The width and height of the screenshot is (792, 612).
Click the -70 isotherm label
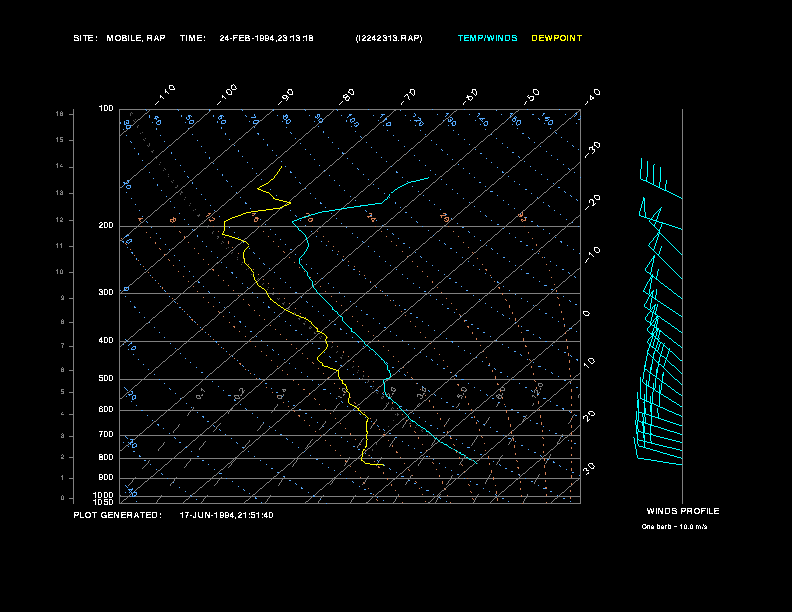coord(408,97)
